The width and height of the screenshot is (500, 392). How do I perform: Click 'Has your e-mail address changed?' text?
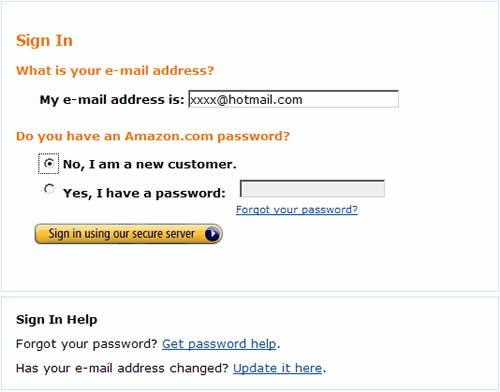click(x=122, y=368)
